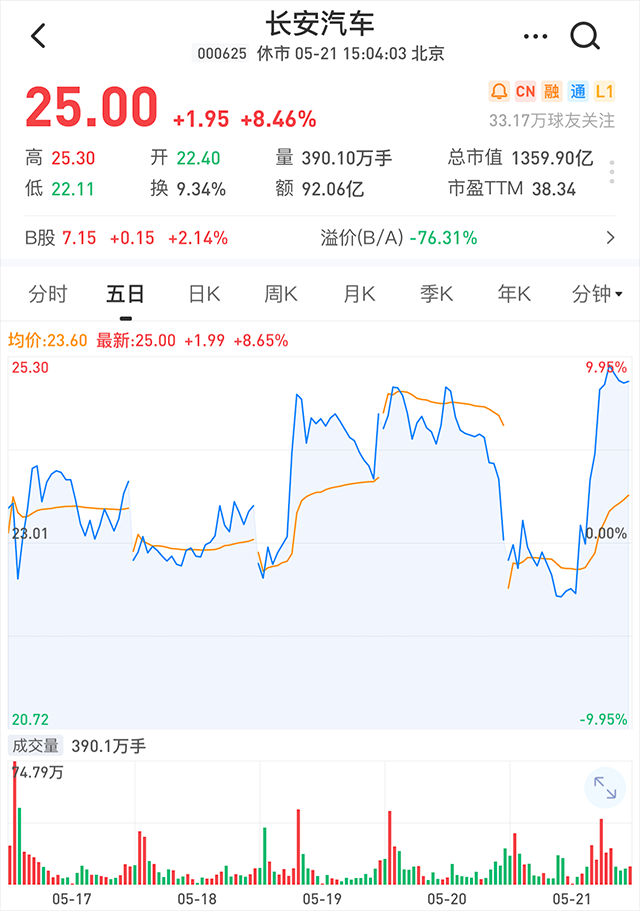Switch to the 分时 chart tab
The width and height of the screenshot is (640, 911).
pos(48,294)
